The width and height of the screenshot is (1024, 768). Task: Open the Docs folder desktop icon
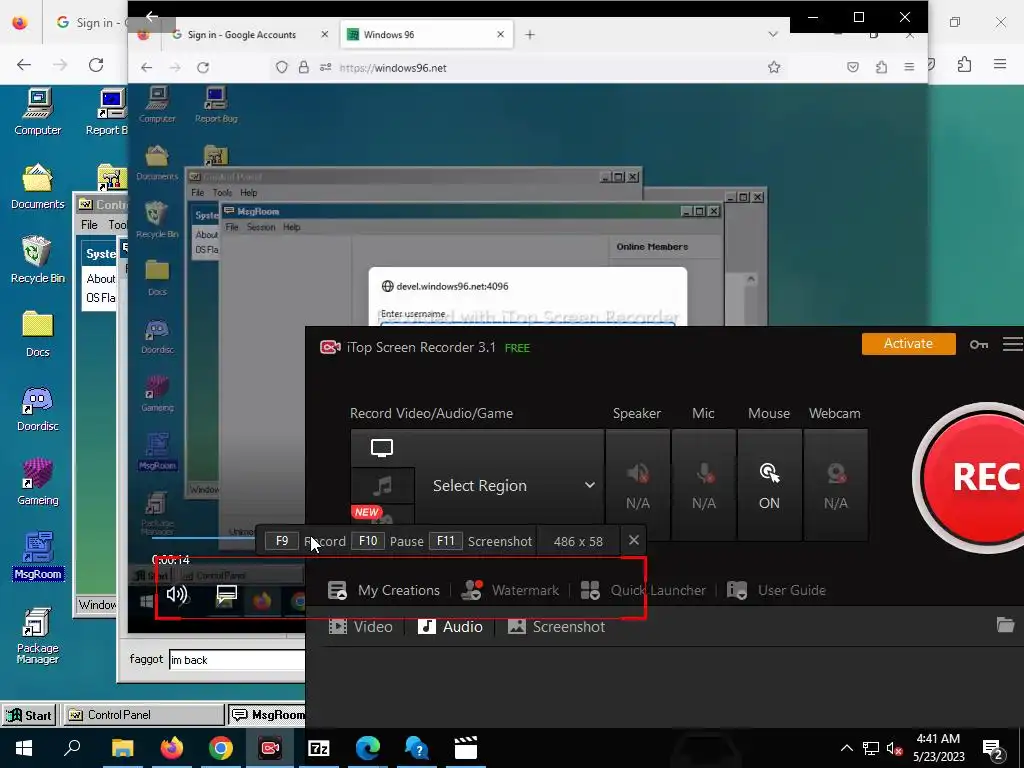(38, 334)
